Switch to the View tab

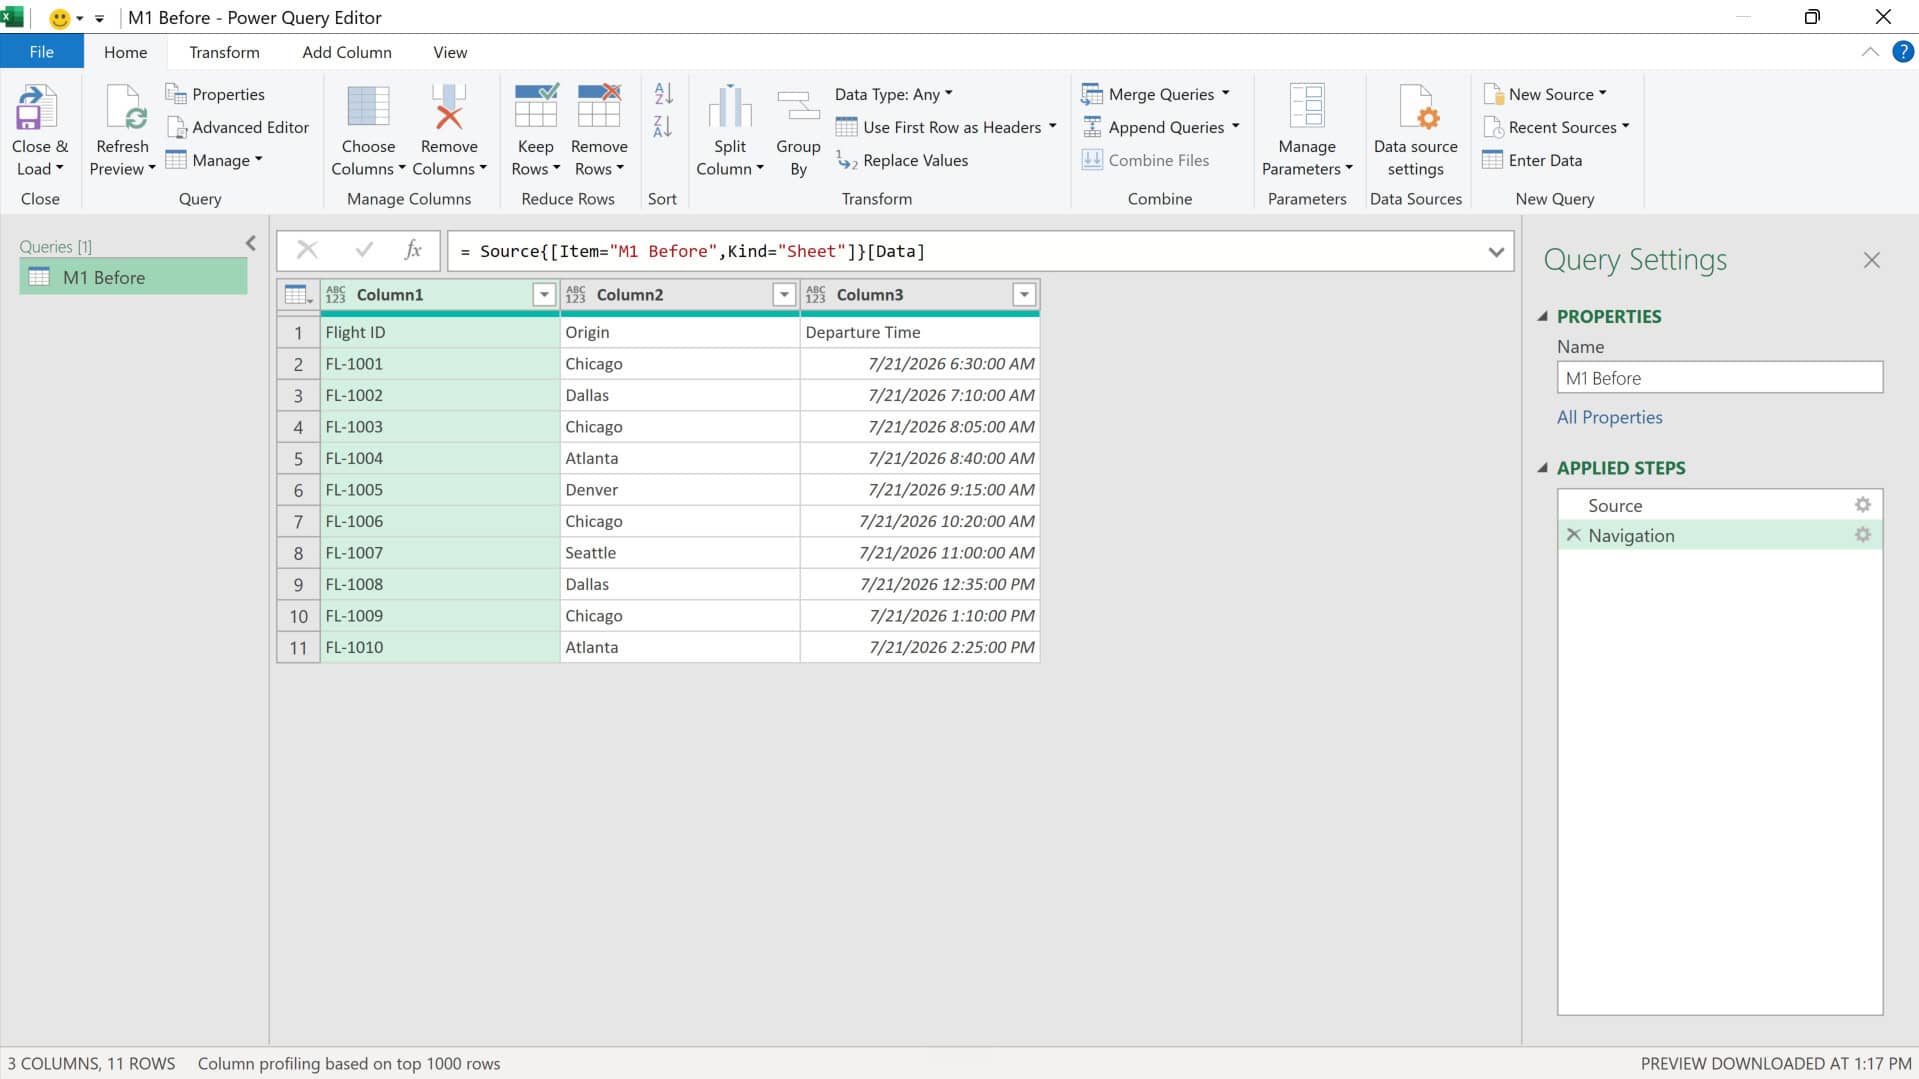pos(450,52)
